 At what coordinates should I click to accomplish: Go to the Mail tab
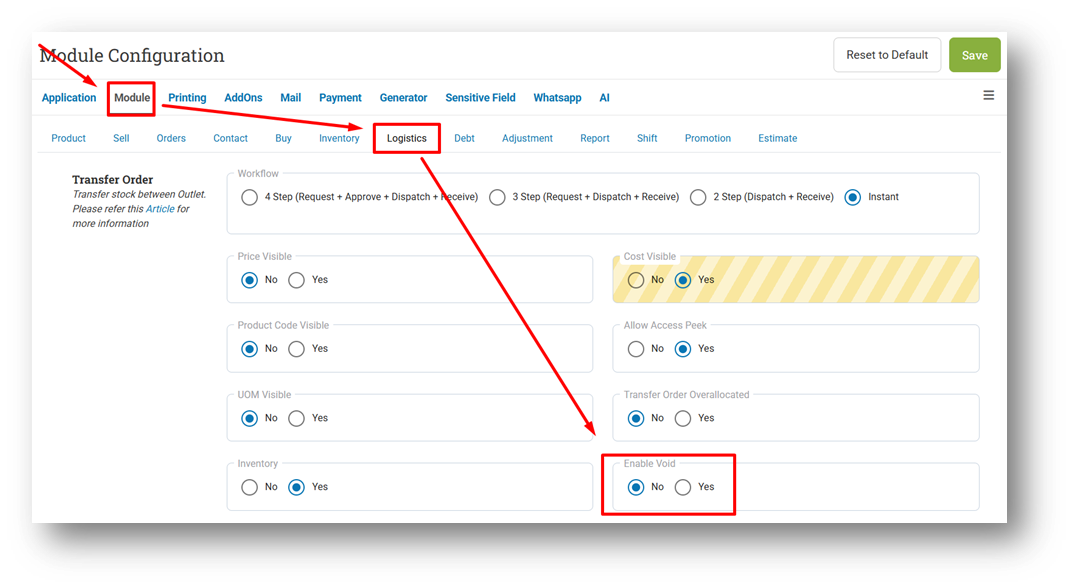(x=291, y=98)
